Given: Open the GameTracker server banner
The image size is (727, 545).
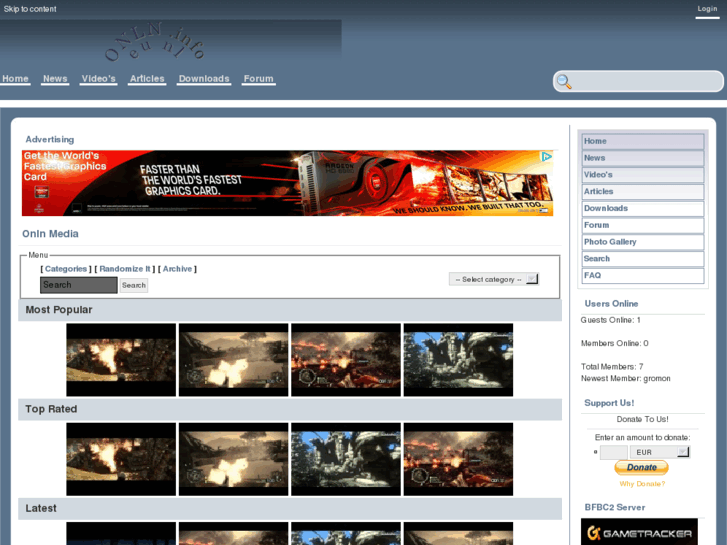Looking at the screenshot, I should point(639,532).
